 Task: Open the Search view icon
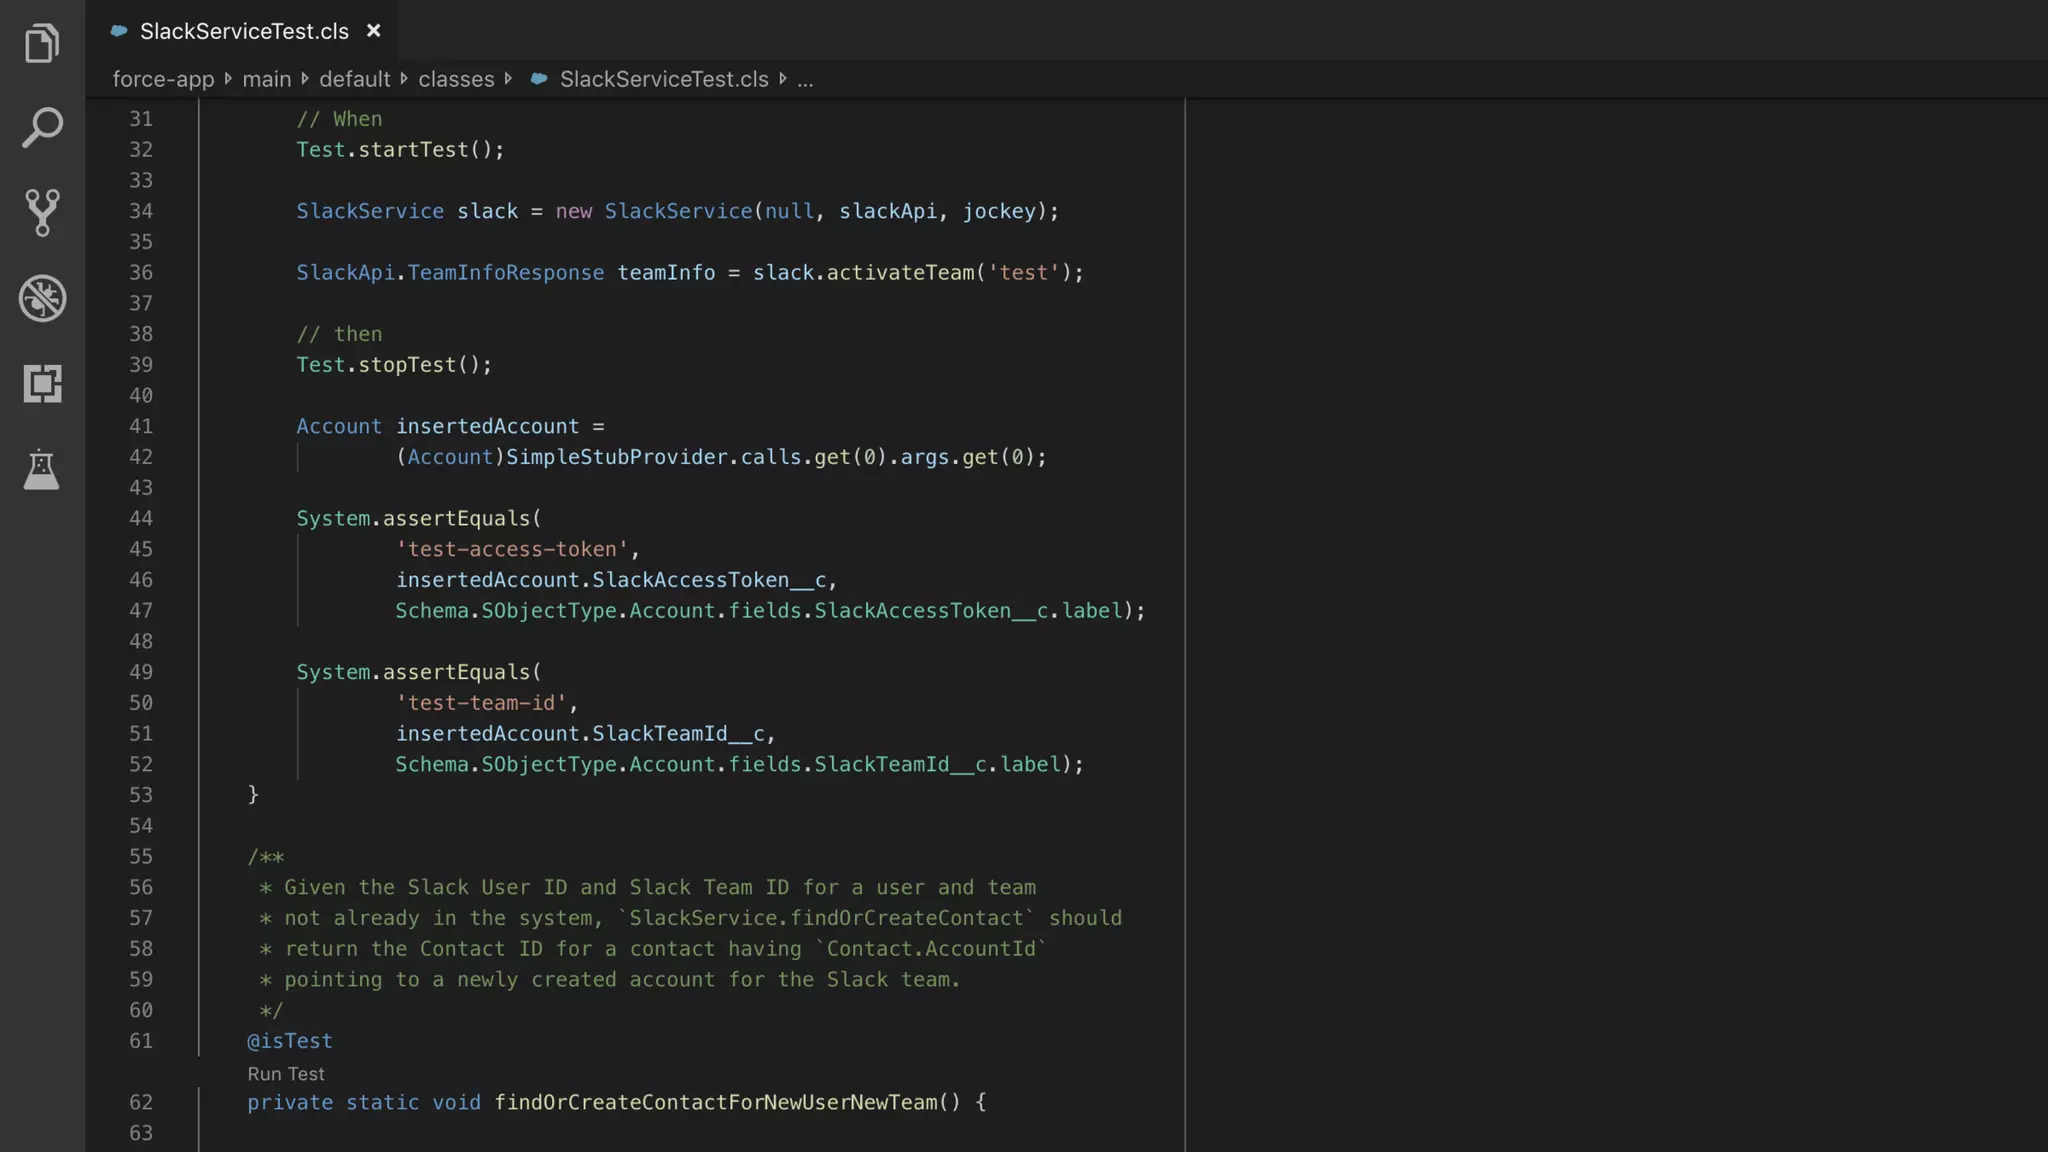[x=42, y=128]
